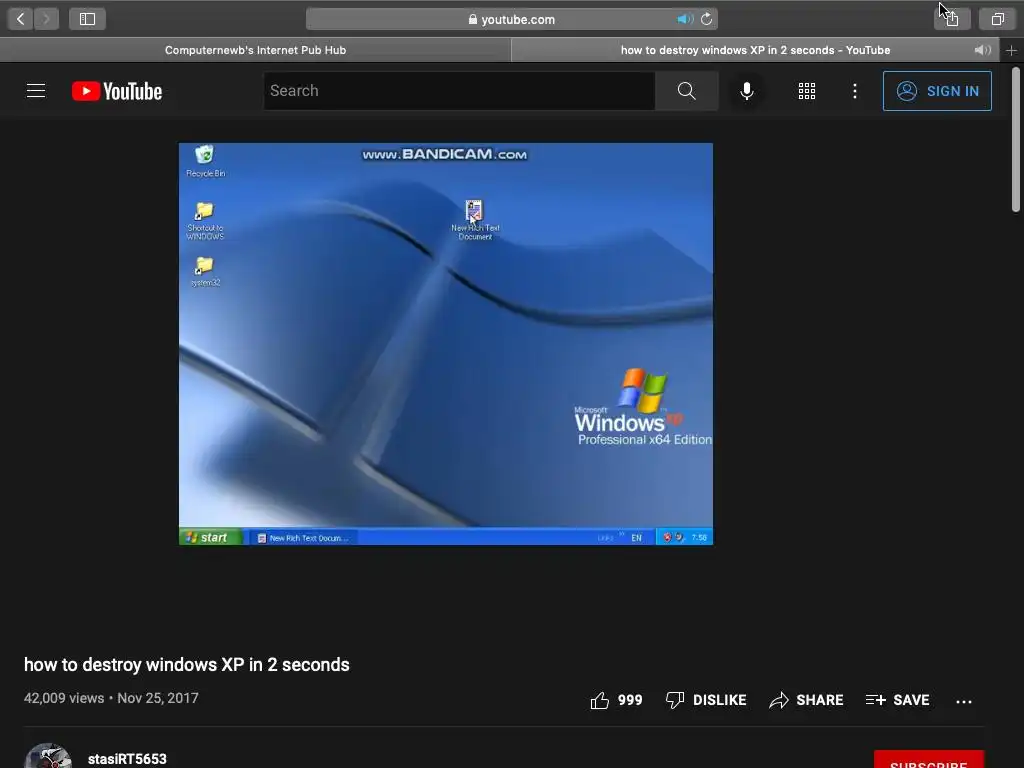Click the magnifier search button
The height and width of the screenshot is (768, 1024).
click(x=686, y=91)
